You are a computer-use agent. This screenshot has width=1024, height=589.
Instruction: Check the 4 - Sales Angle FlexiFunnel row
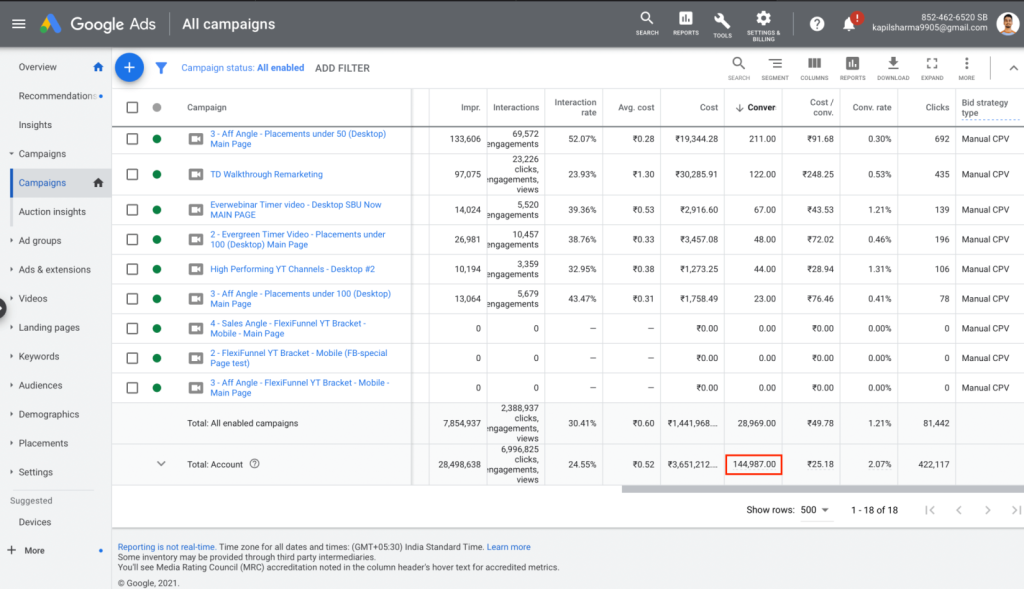pos(133,328)
